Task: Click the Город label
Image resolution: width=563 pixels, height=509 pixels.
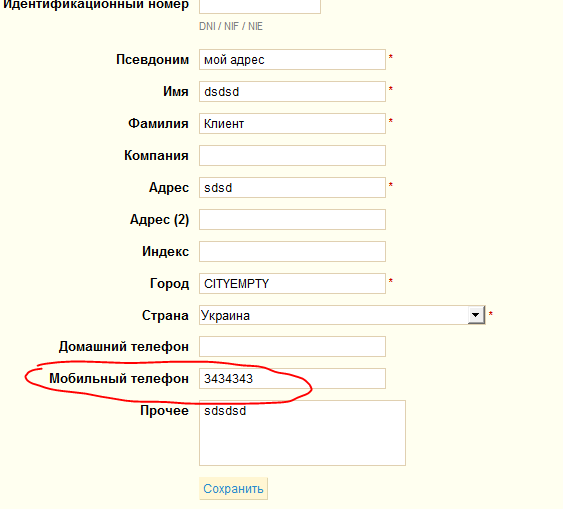Action: coord(169,284)
